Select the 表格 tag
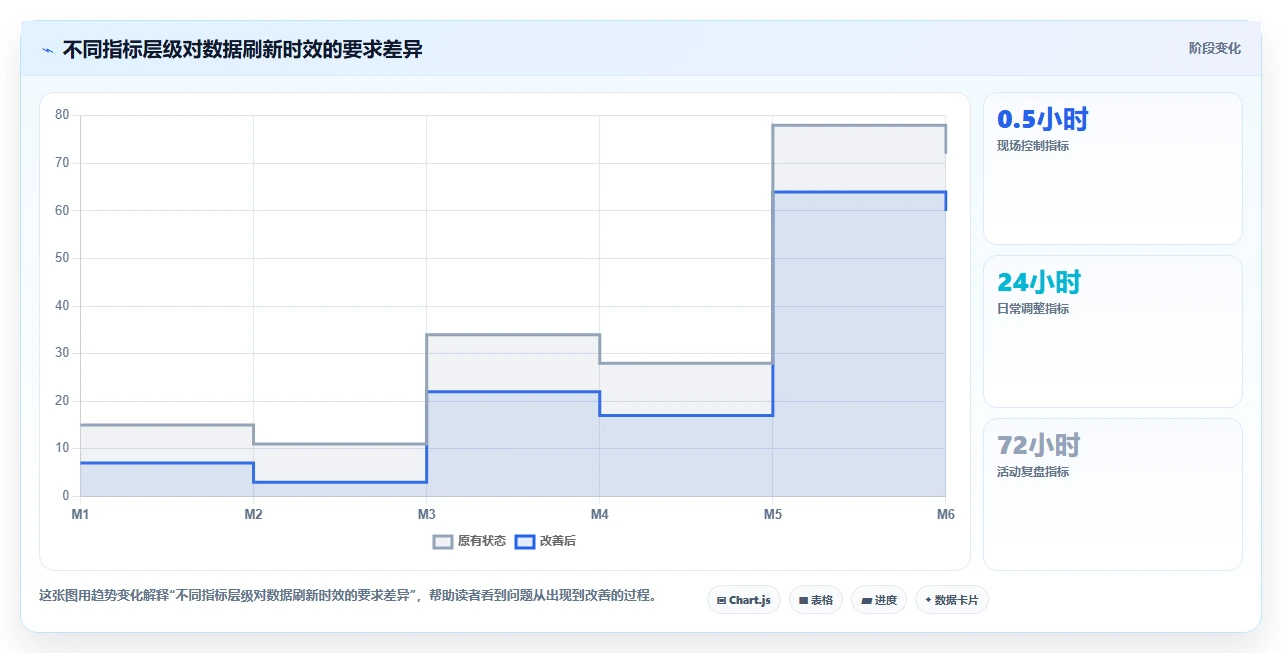 click(x=816, y=600)
